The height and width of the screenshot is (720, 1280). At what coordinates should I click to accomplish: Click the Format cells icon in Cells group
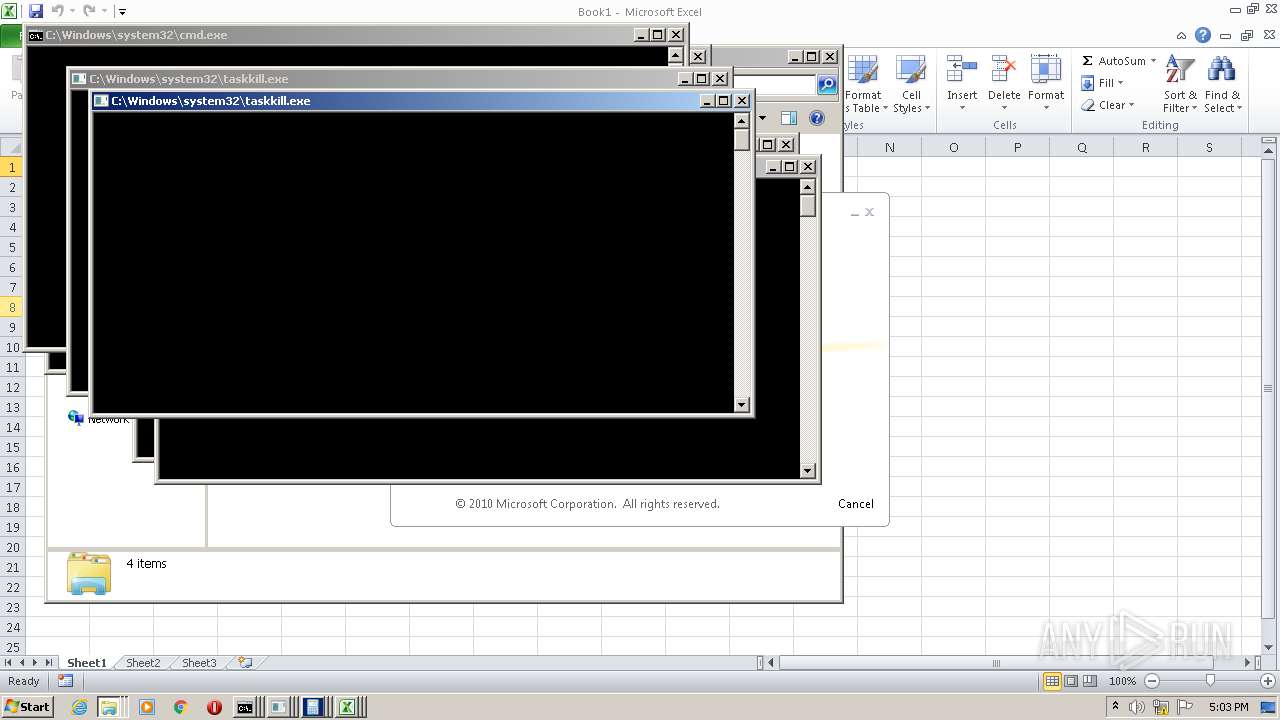[1046, 70]
